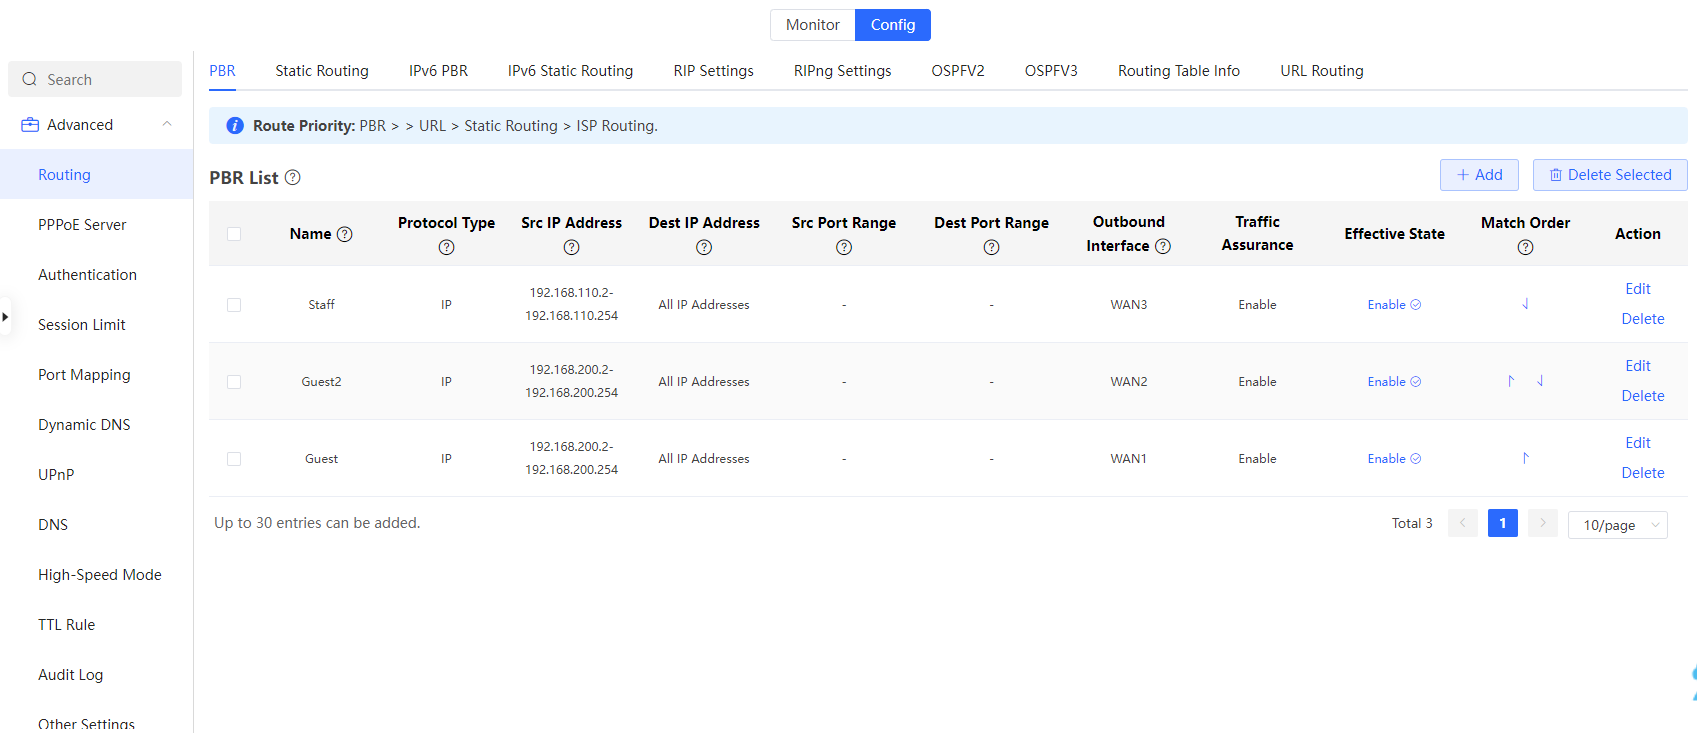Toggle Effective State for Staff rule
Screen dimensions: 1697x733
(1394, 305)
